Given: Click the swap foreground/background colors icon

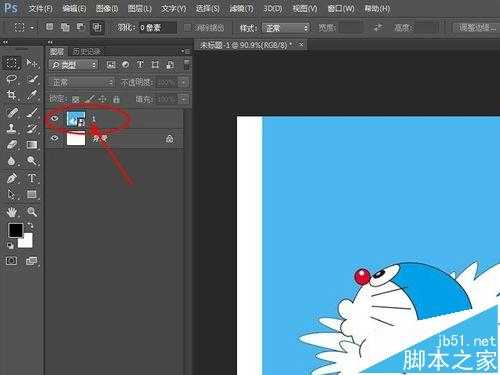Looking at the screenshot, I should point(30,226).
